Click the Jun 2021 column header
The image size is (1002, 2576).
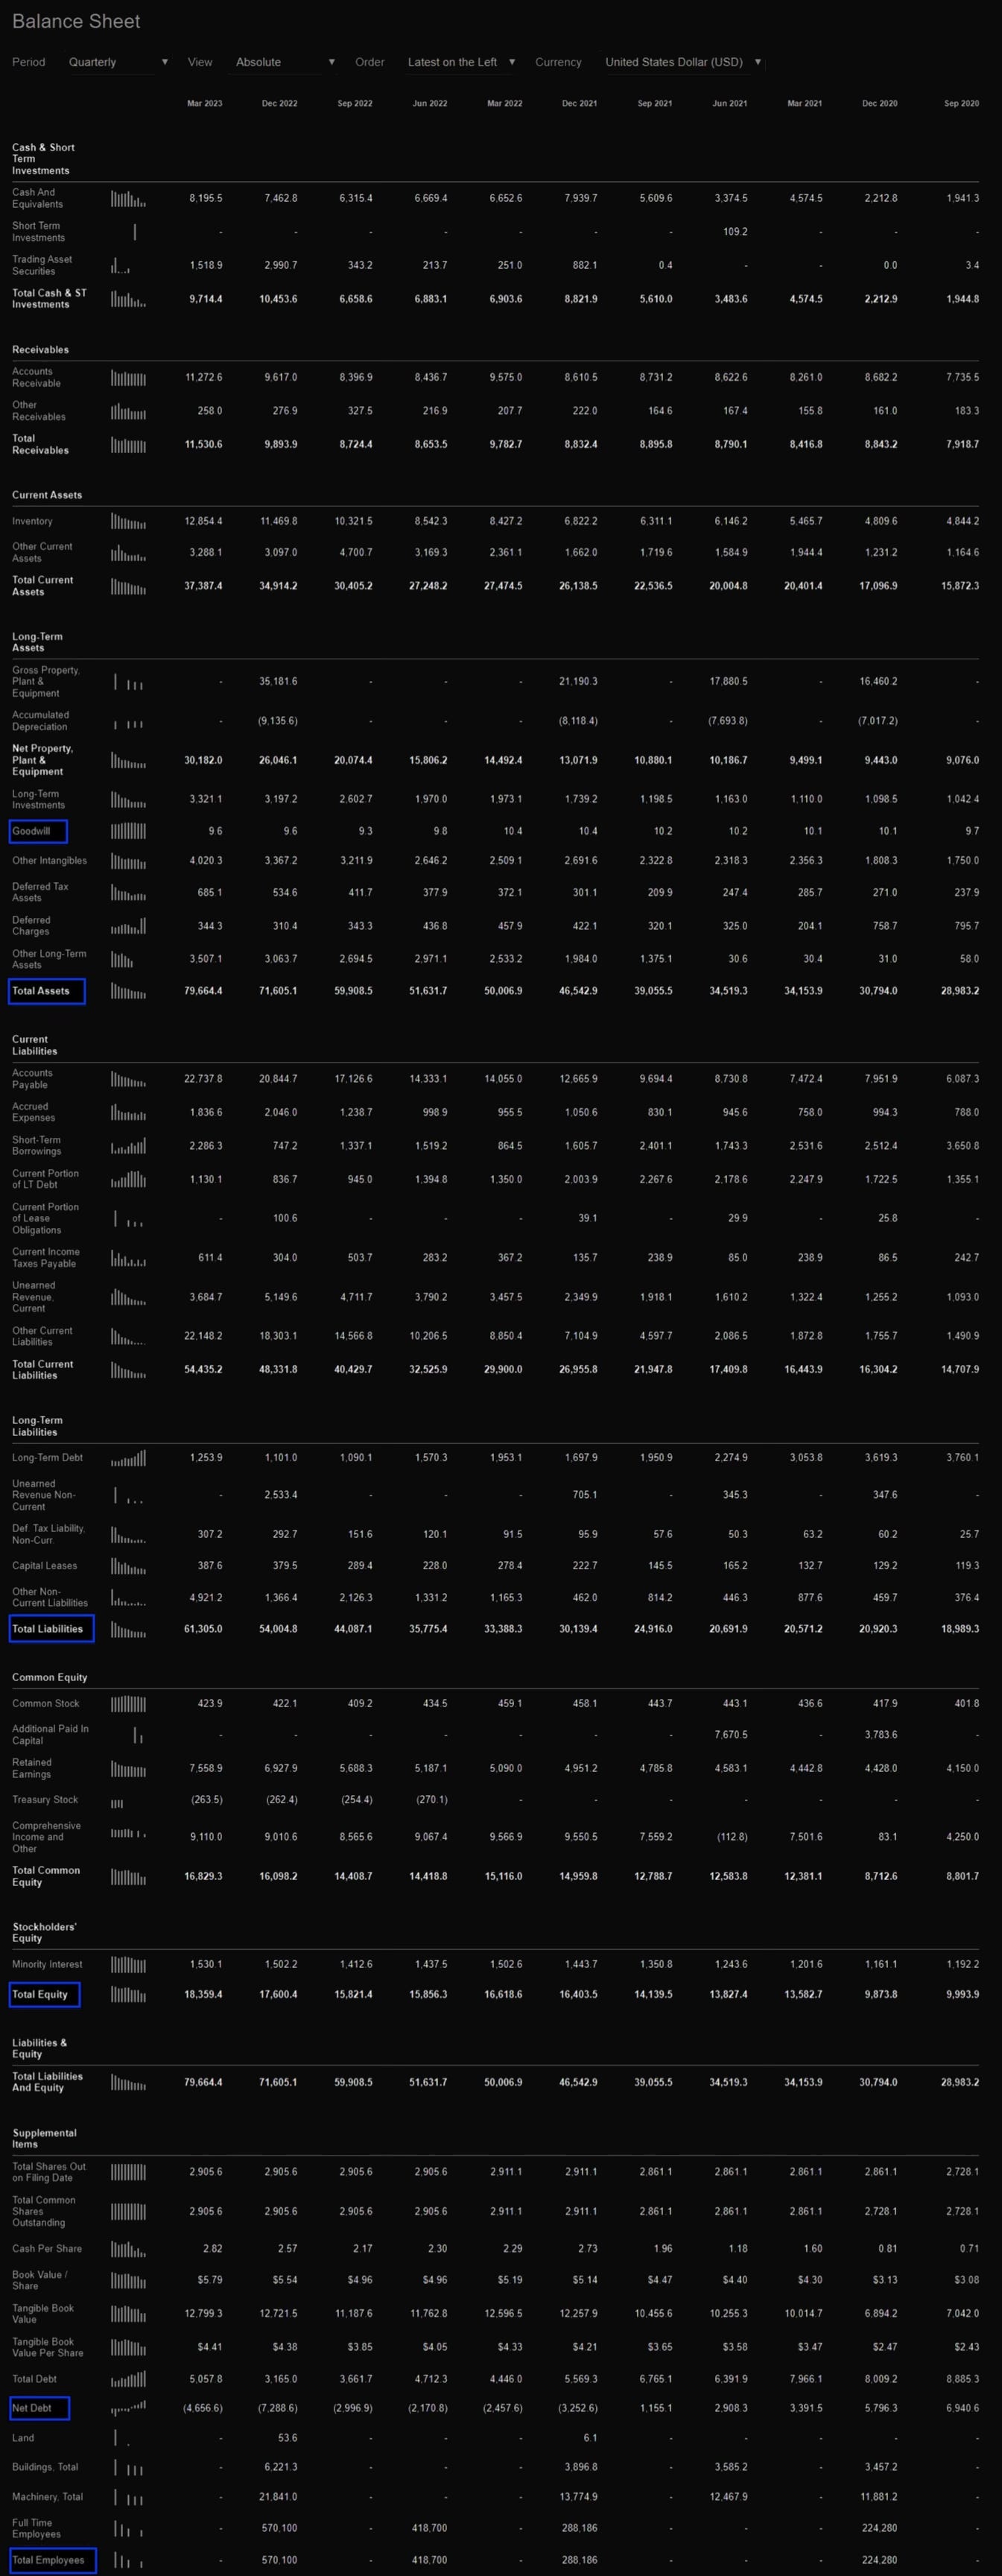point(729,103)
